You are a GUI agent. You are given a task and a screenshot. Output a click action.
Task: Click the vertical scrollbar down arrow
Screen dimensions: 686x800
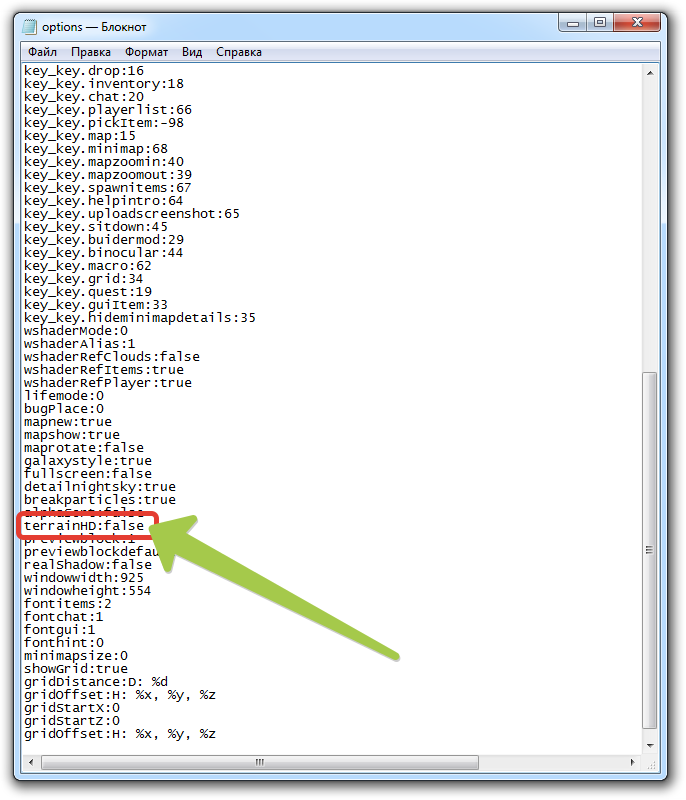tap(650, 744)
